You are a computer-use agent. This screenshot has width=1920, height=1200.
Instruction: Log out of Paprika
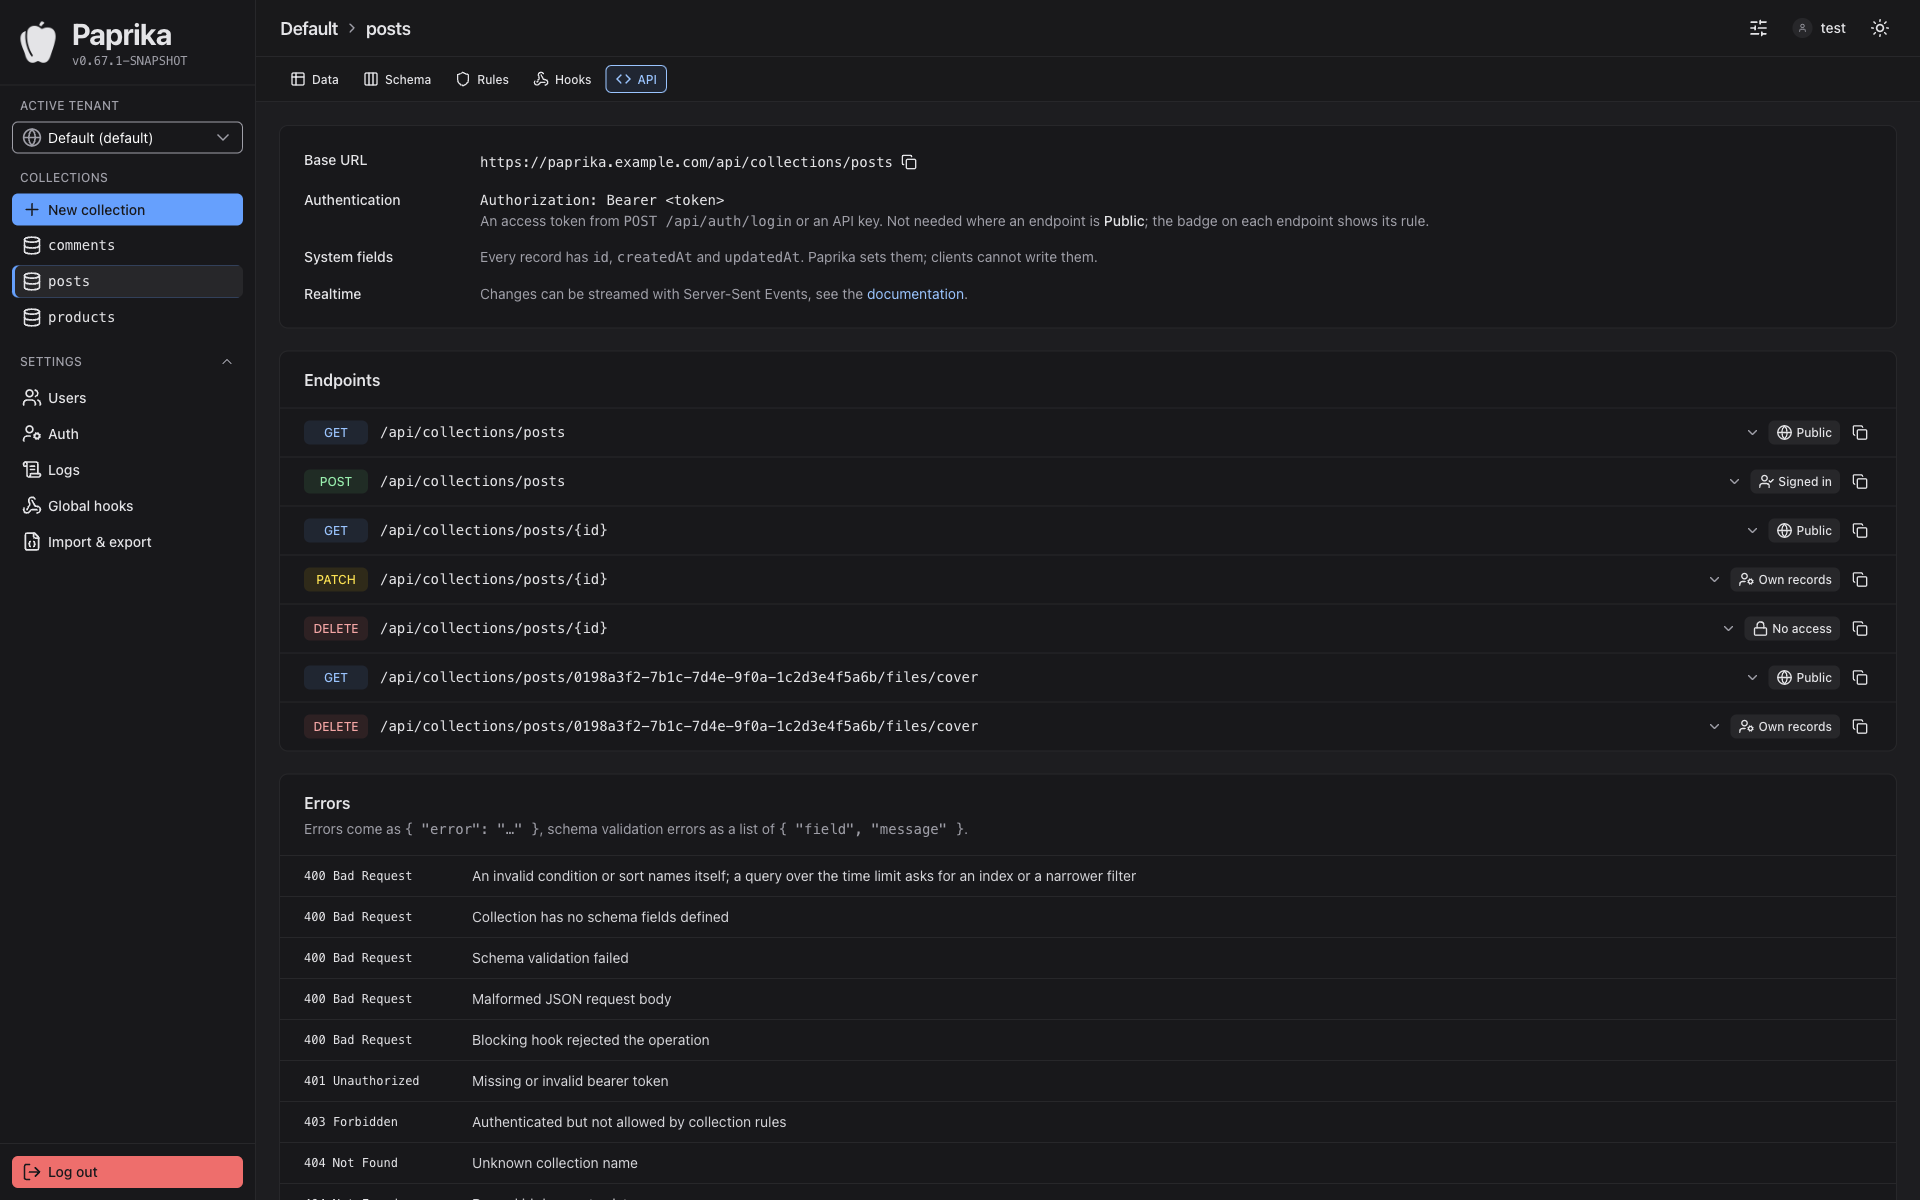(127, 1172)
